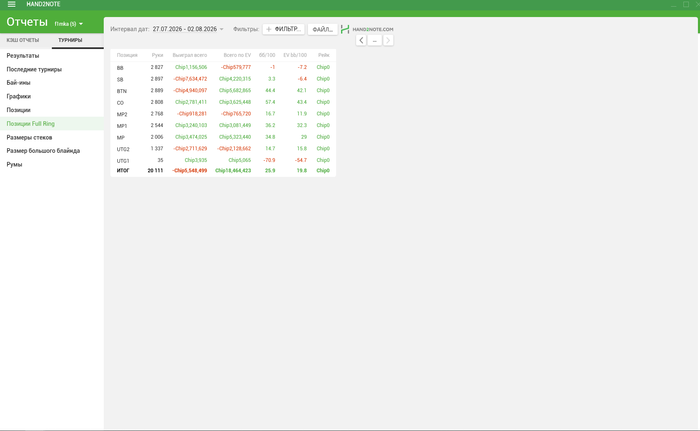This screenshot has height=431, width=700.
Task: Click value Chip3,081,449 in MP1 row
Action: point(235,126)
